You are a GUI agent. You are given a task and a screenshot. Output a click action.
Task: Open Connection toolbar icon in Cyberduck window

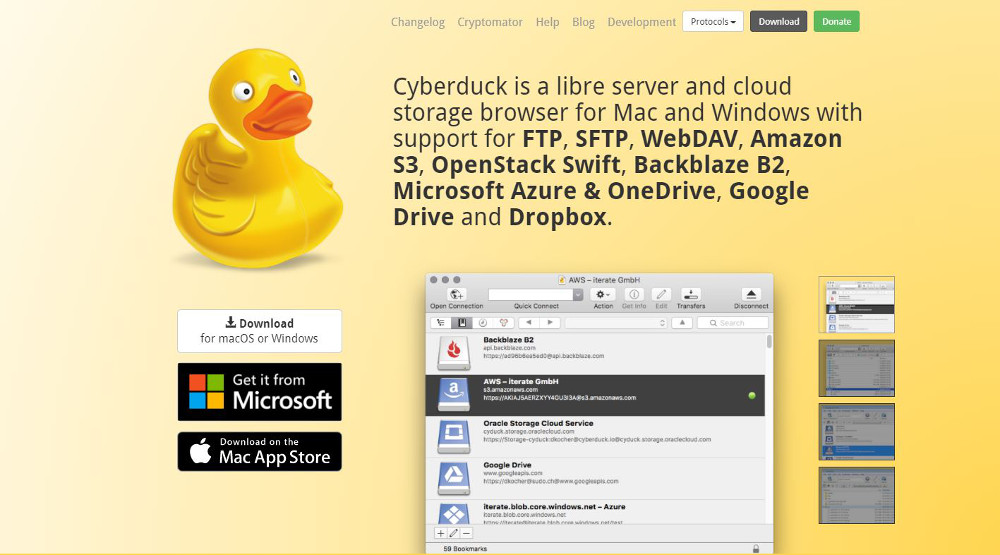pos(457,294)
